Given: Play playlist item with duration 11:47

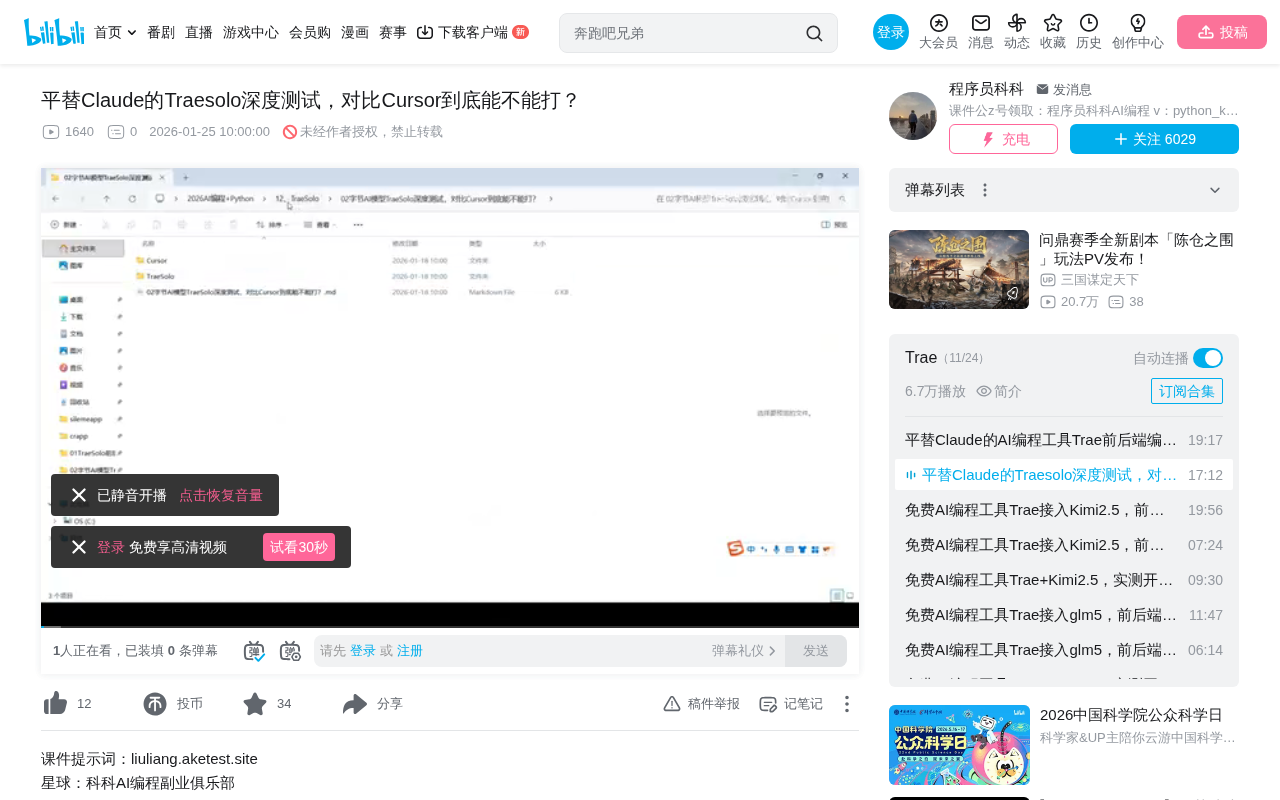Looking at the screenshot, I should 1064,615.
